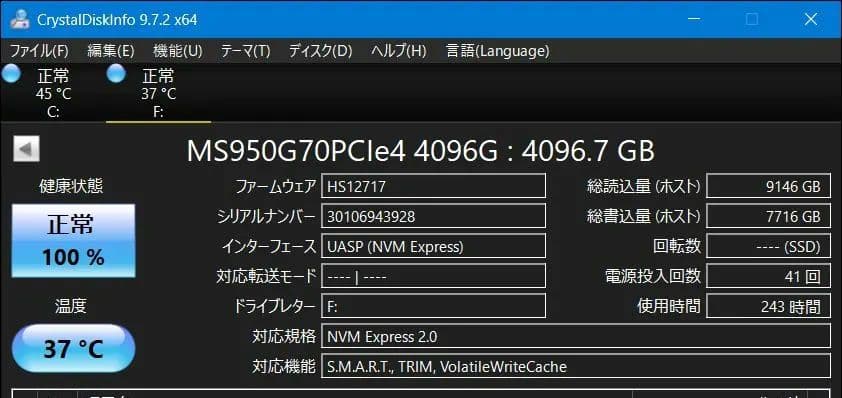
Task: Click the 対応転送モード label
Action: [x=266, y=277]
